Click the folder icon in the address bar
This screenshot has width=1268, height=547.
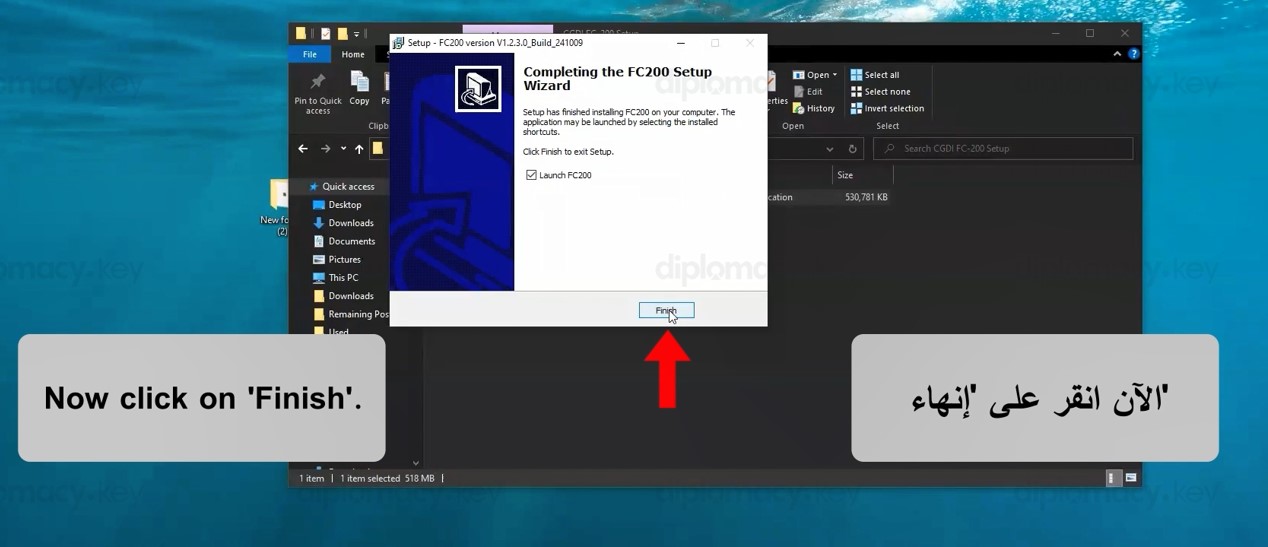pos(378,149)
